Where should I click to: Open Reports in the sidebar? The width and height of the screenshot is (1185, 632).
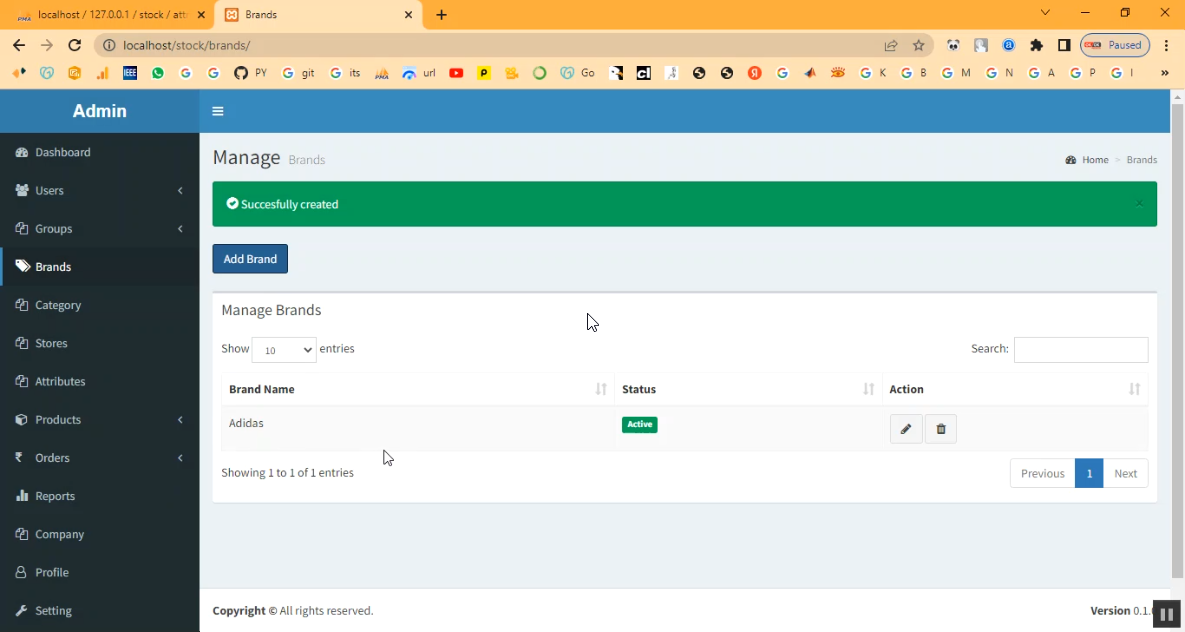click(100, 496)
